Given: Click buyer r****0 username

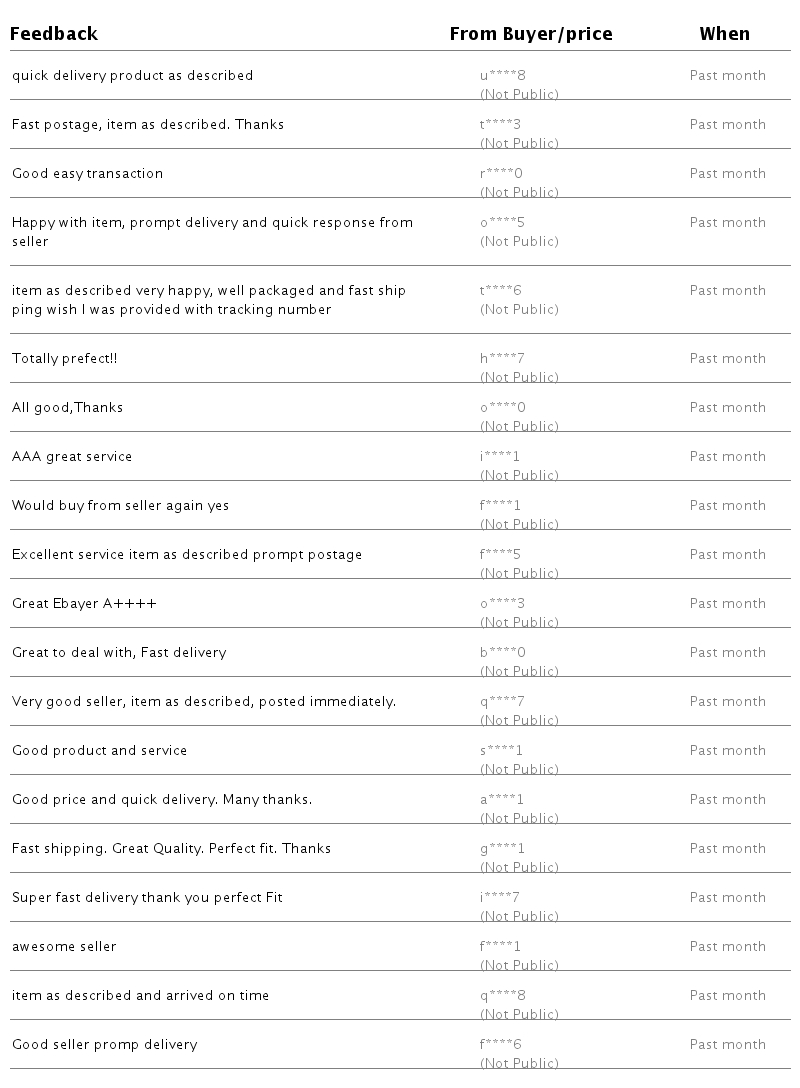Looking at the screenshot, I should (x=502, y=174).
